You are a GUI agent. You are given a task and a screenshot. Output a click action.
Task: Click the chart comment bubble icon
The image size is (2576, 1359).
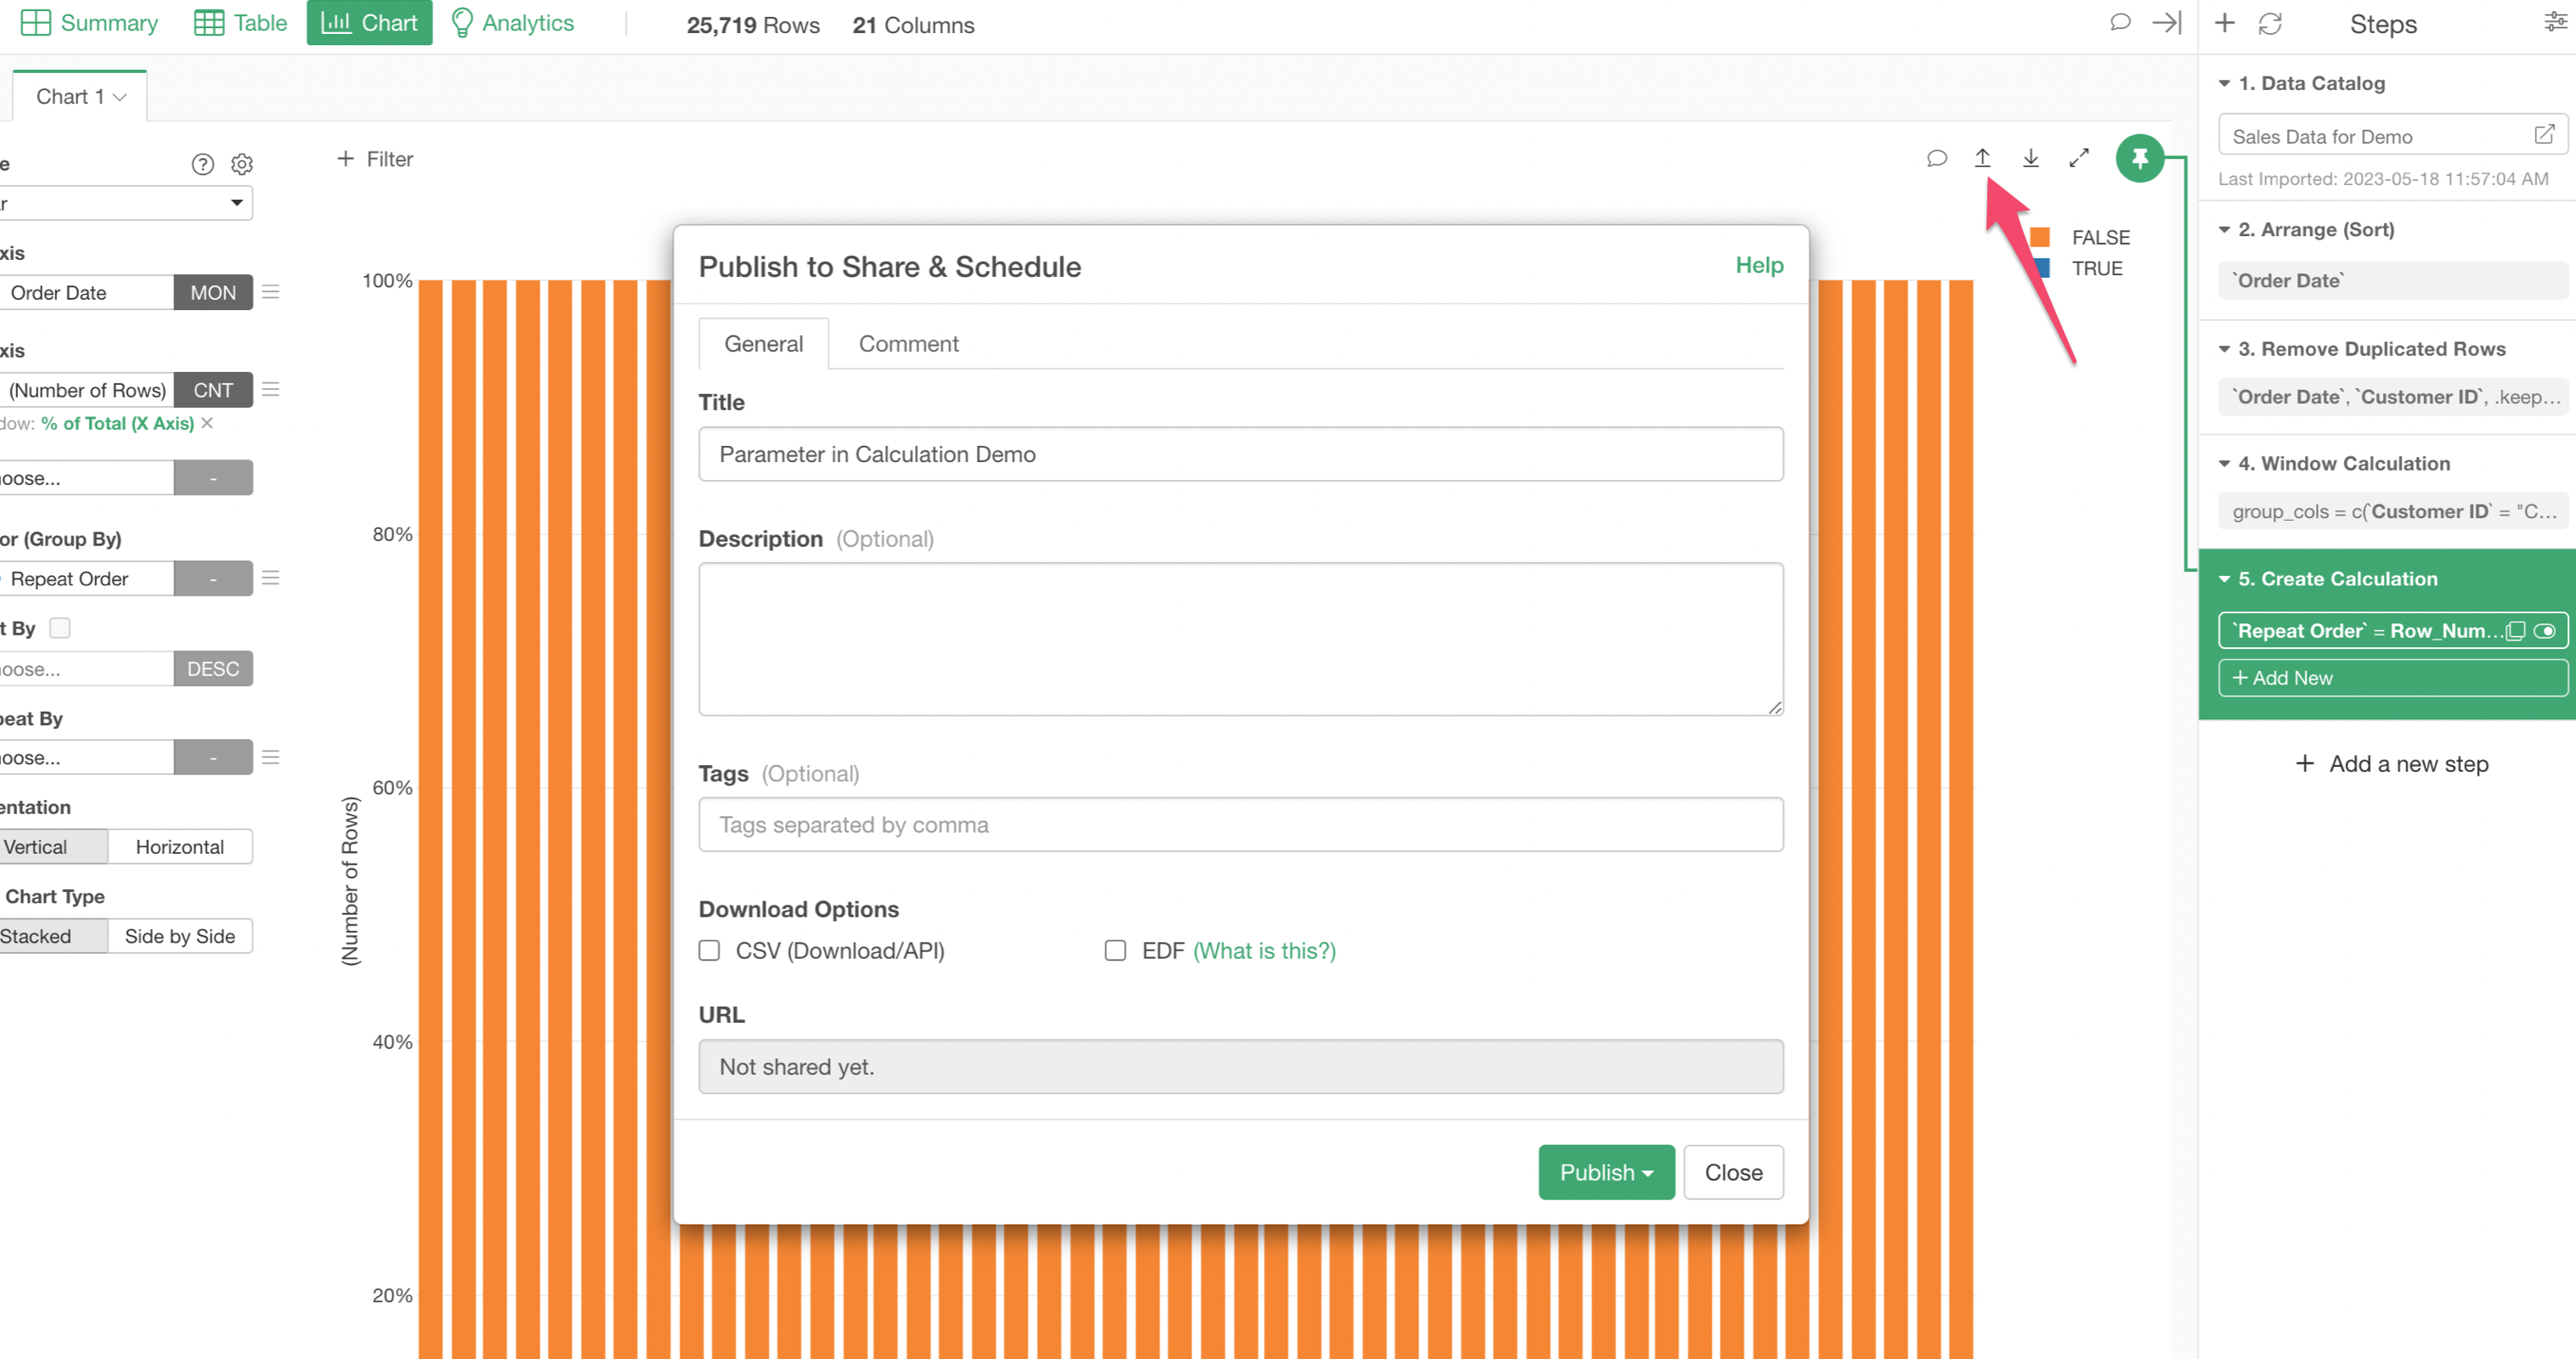(x=1936, y=158)
